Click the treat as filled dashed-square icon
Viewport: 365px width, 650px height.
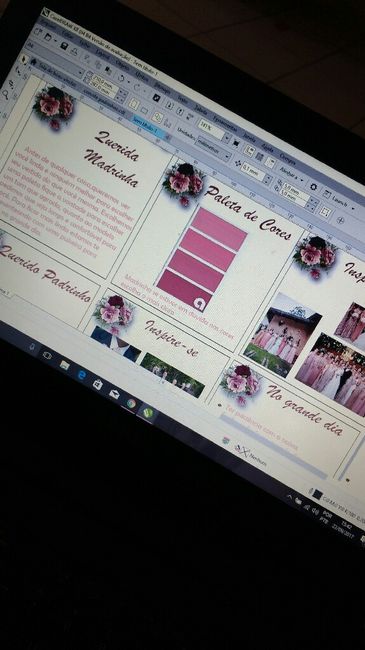[x=325, y=212]
